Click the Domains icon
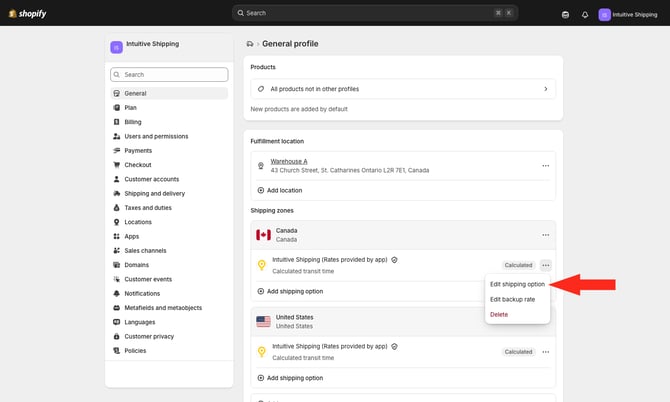Image resolution: width=670 pixels, height=402 pixels. [x=116, y=265]
